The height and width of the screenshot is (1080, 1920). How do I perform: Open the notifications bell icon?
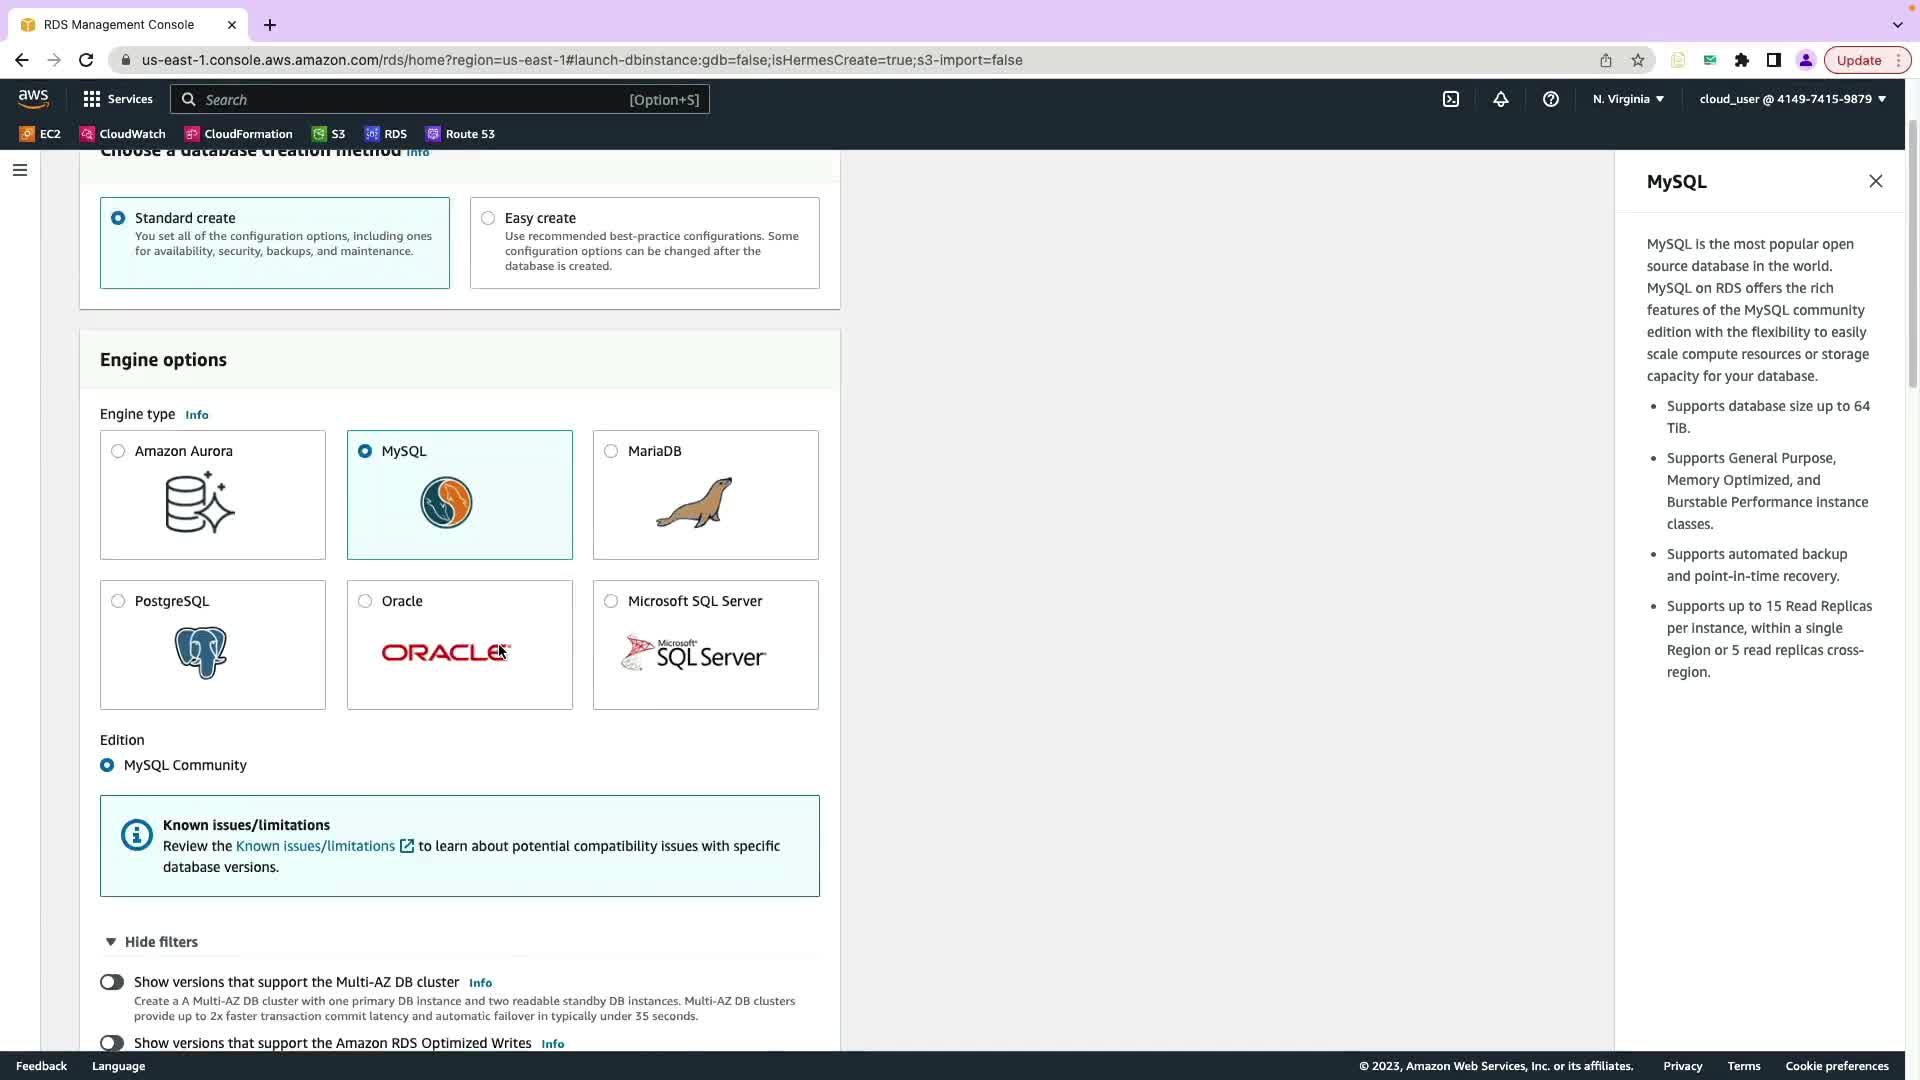(1500, 99)
